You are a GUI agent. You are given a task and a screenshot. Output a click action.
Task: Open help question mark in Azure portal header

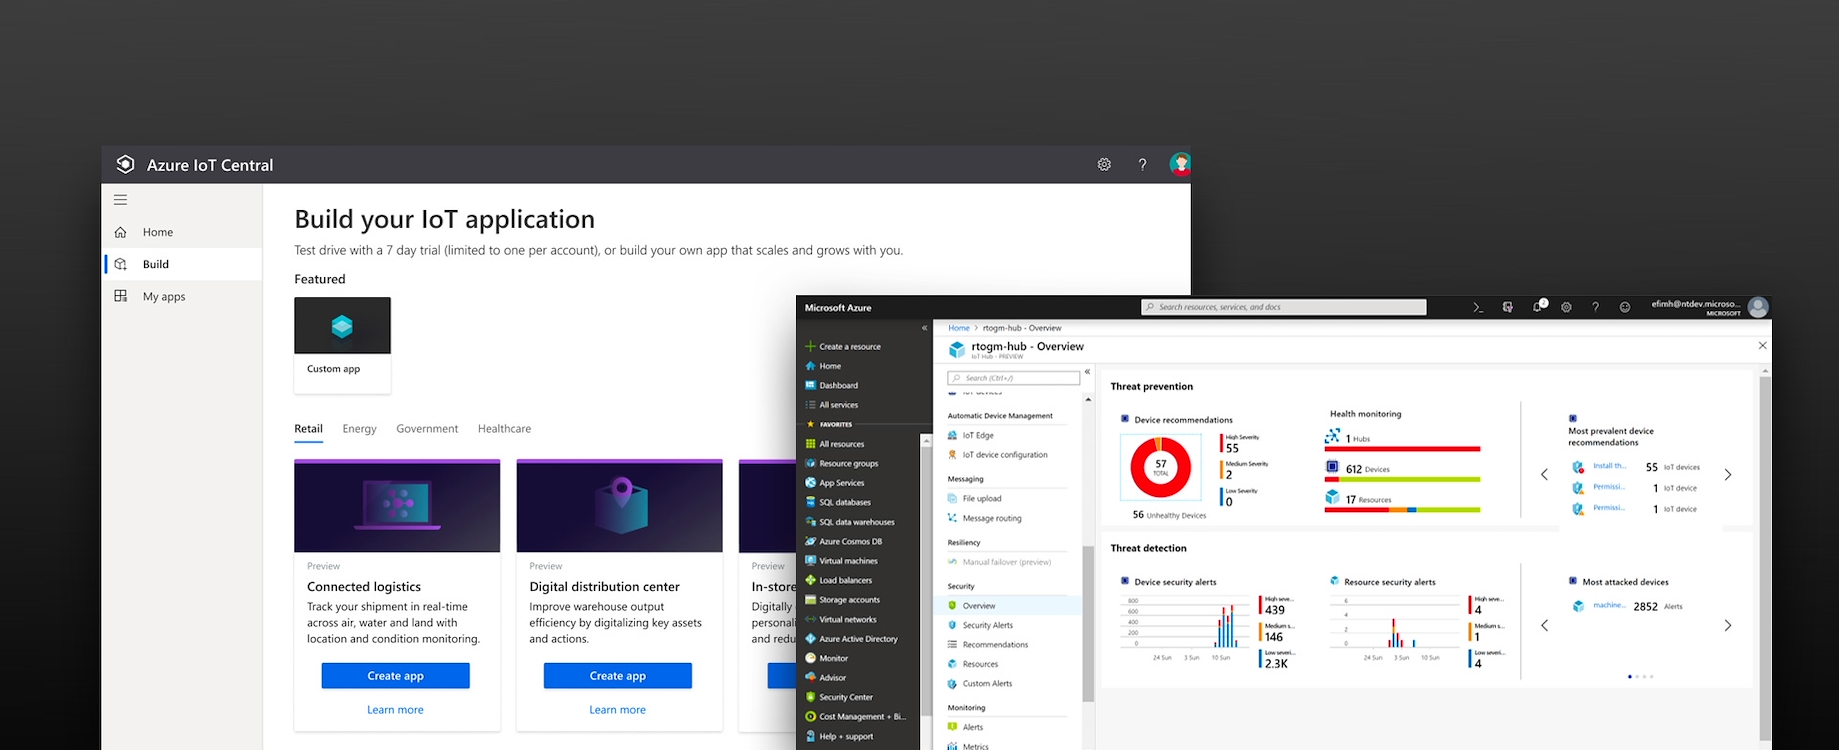(1595, 308)
